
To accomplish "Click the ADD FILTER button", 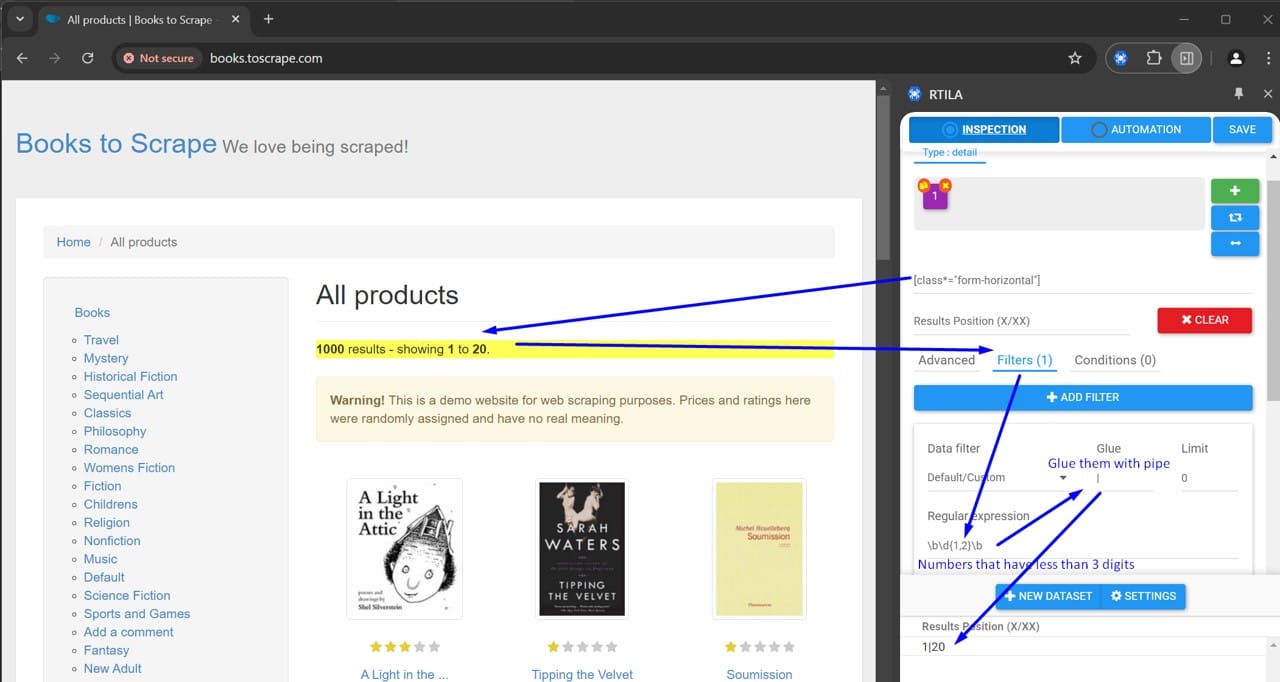I will (1083, 397).
